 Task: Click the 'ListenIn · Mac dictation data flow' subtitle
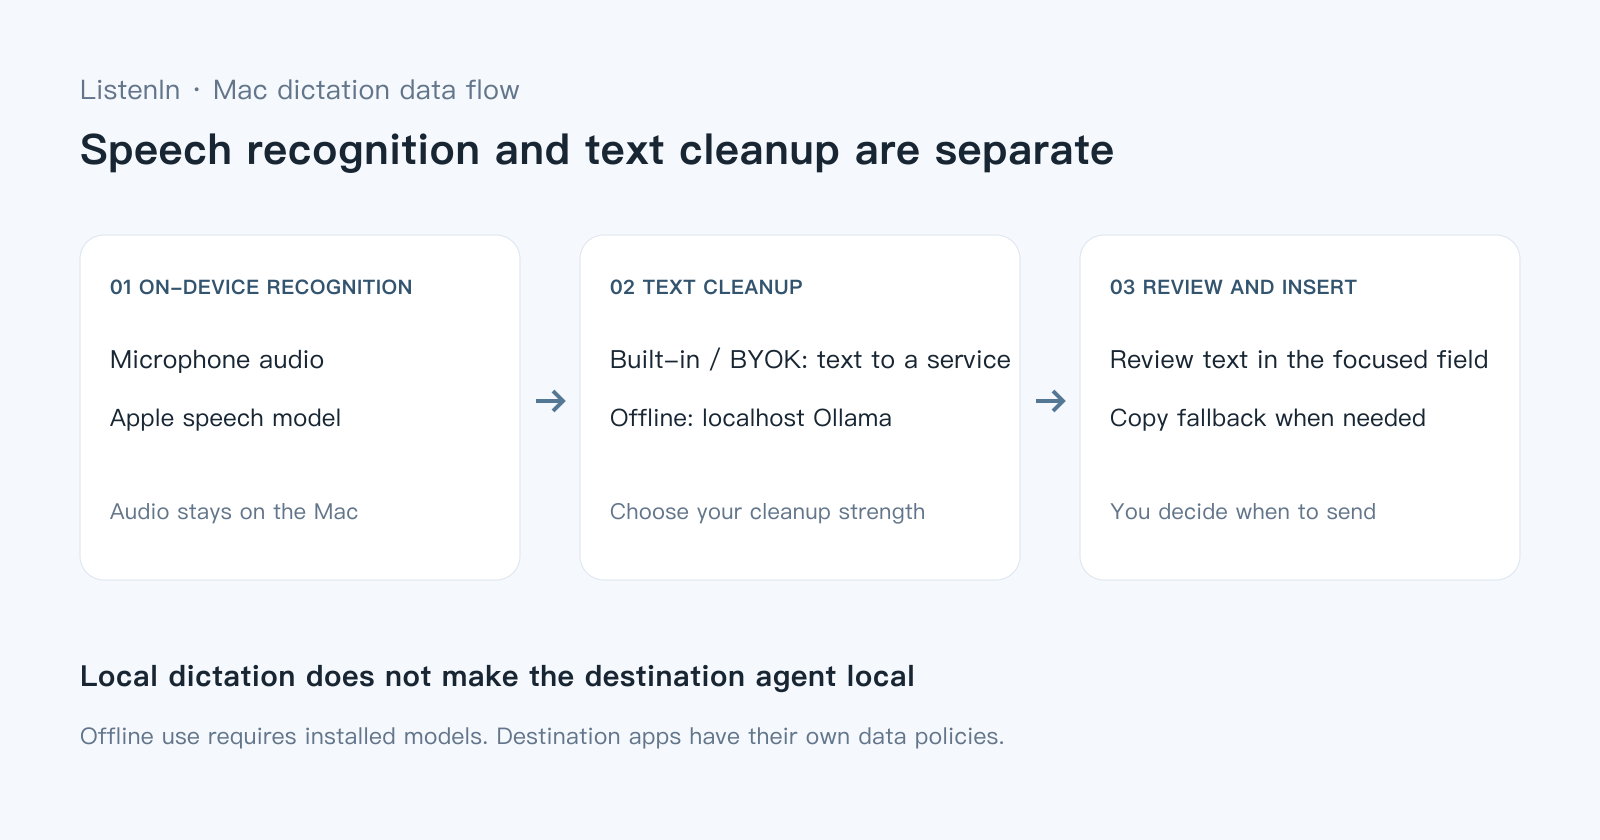pos(300,90)
